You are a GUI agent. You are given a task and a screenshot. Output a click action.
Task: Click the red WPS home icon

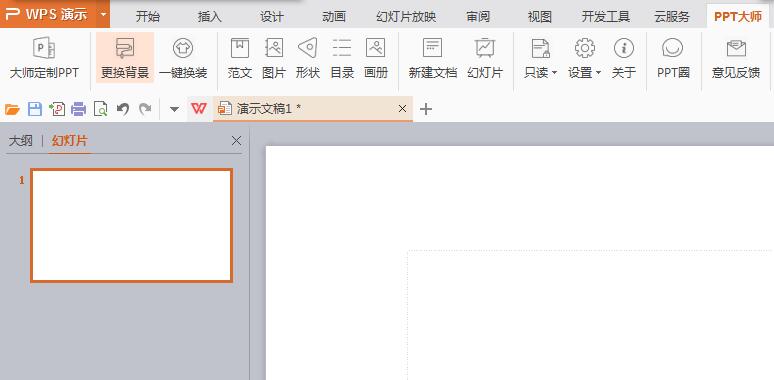(x=198, y=109)
